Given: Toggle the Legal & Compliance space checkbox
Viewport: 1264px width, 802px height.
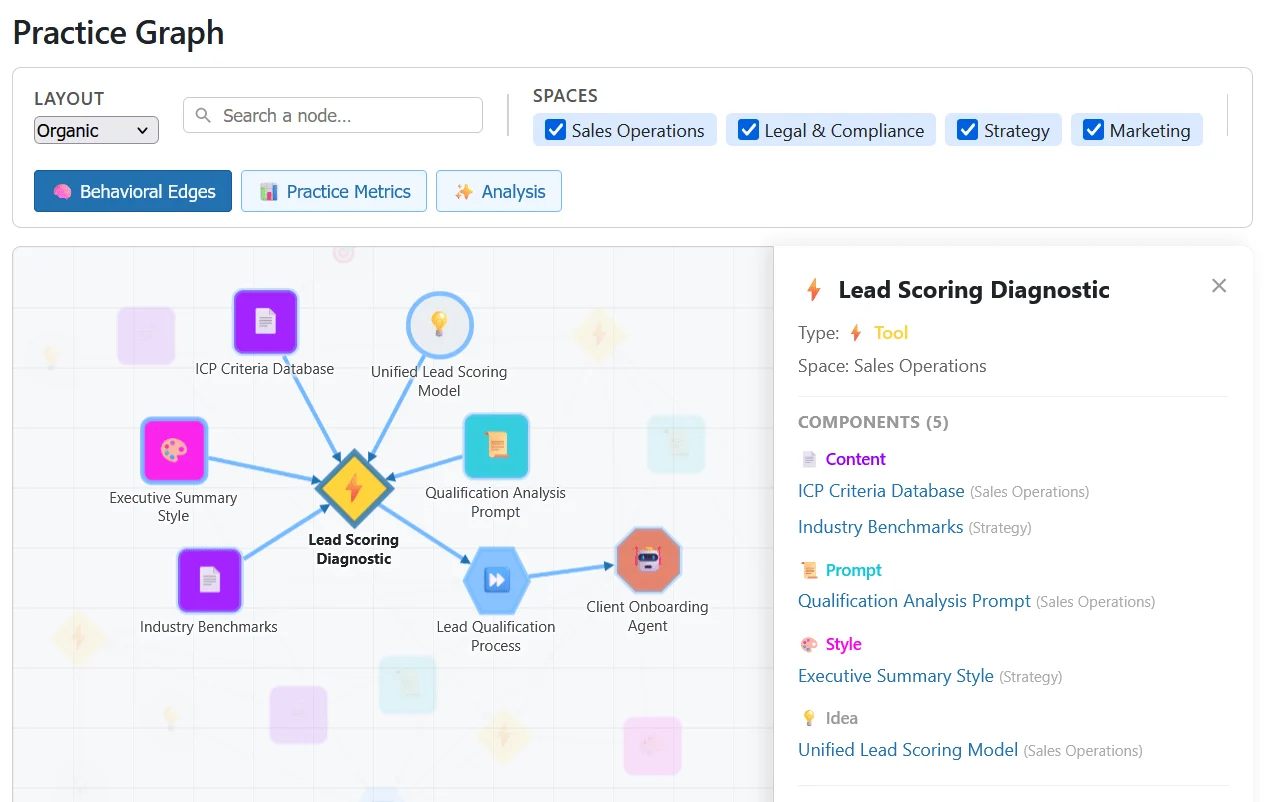Looking at the screenshot, I should 748,130.
